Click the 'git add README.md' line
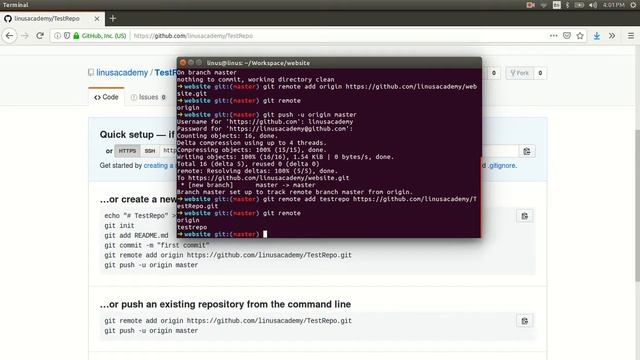640x360 pixels. click(x=136, y=236)
